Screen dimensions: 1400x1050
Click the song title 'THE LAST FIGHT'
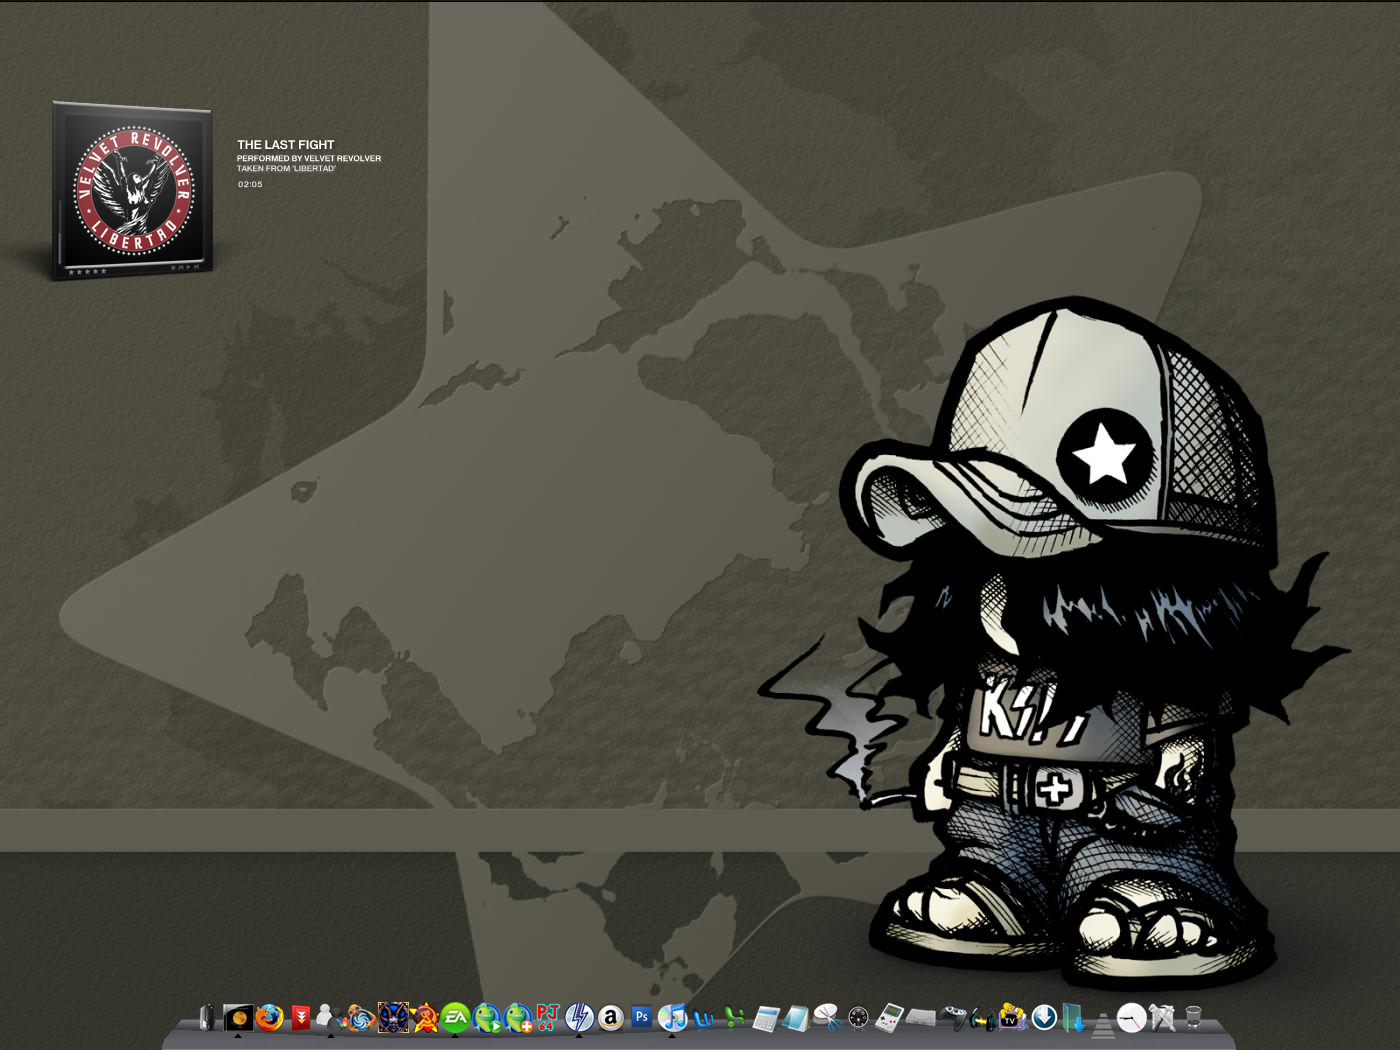[285, 145]
